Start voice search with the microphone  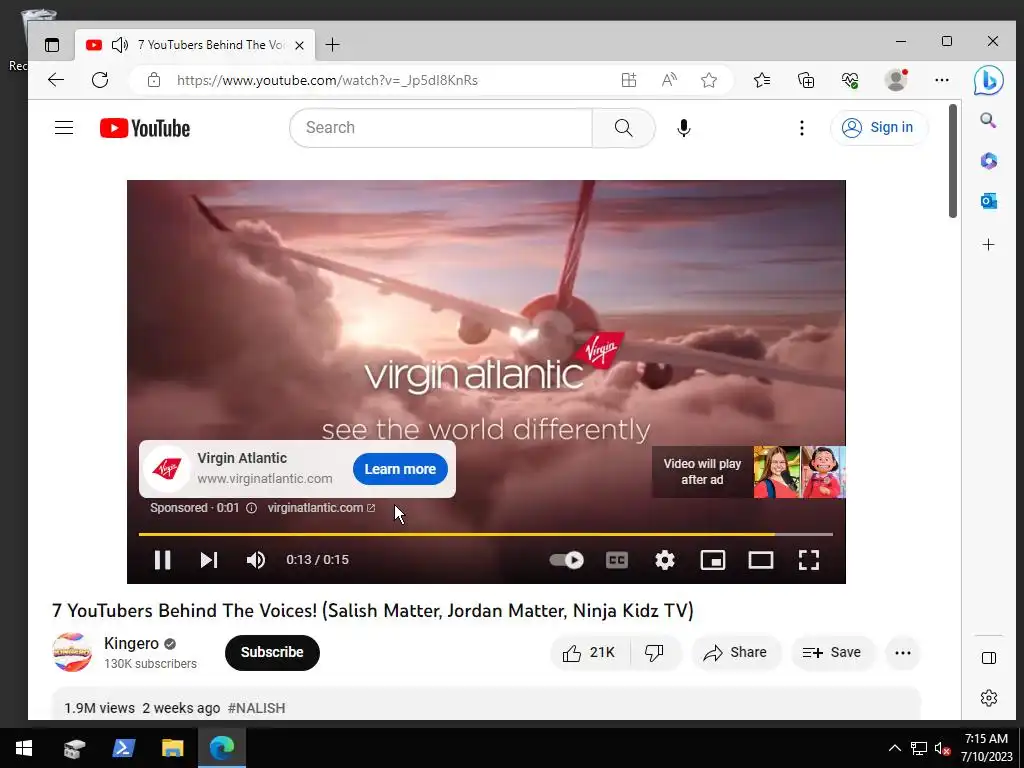(684, 128)
